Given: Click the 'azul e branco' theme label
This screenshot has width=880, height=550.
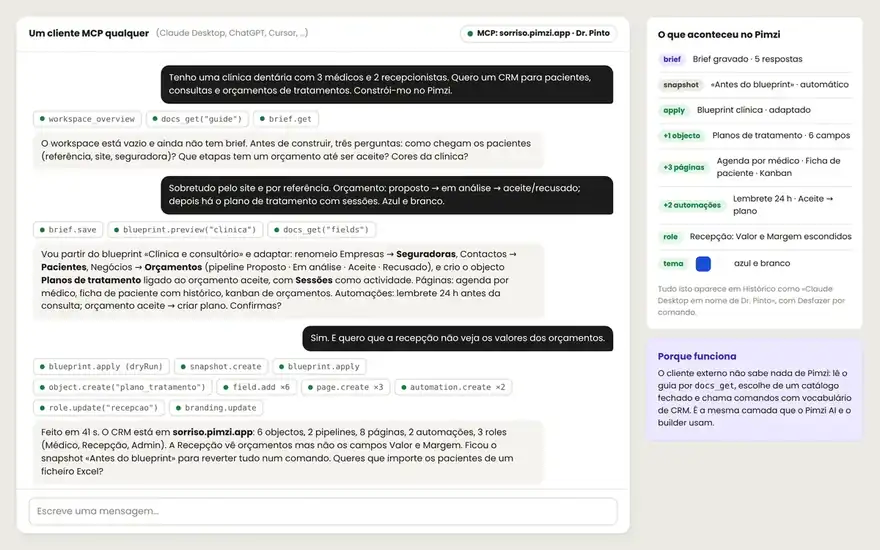Looking at the screenshot, I should (762, 263).
